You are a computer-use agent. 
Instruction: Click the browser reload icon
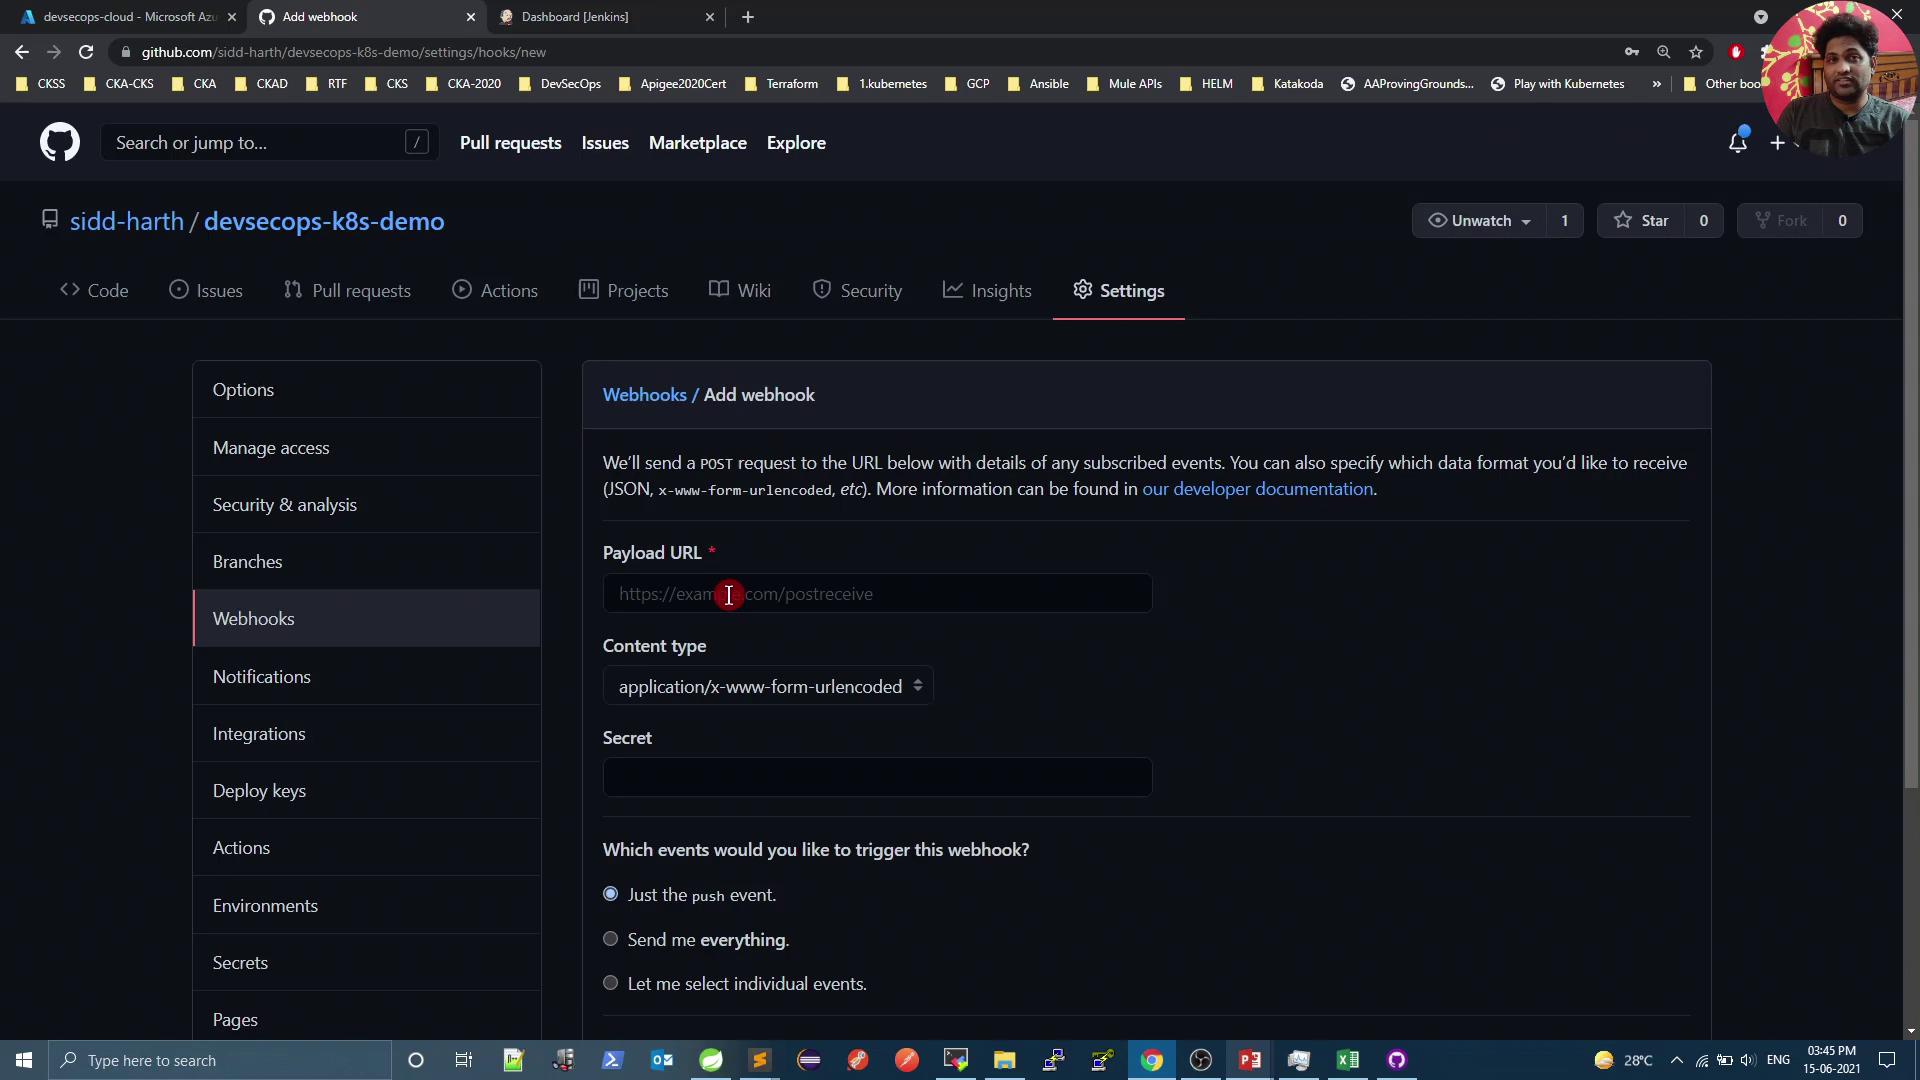(86, 52)
